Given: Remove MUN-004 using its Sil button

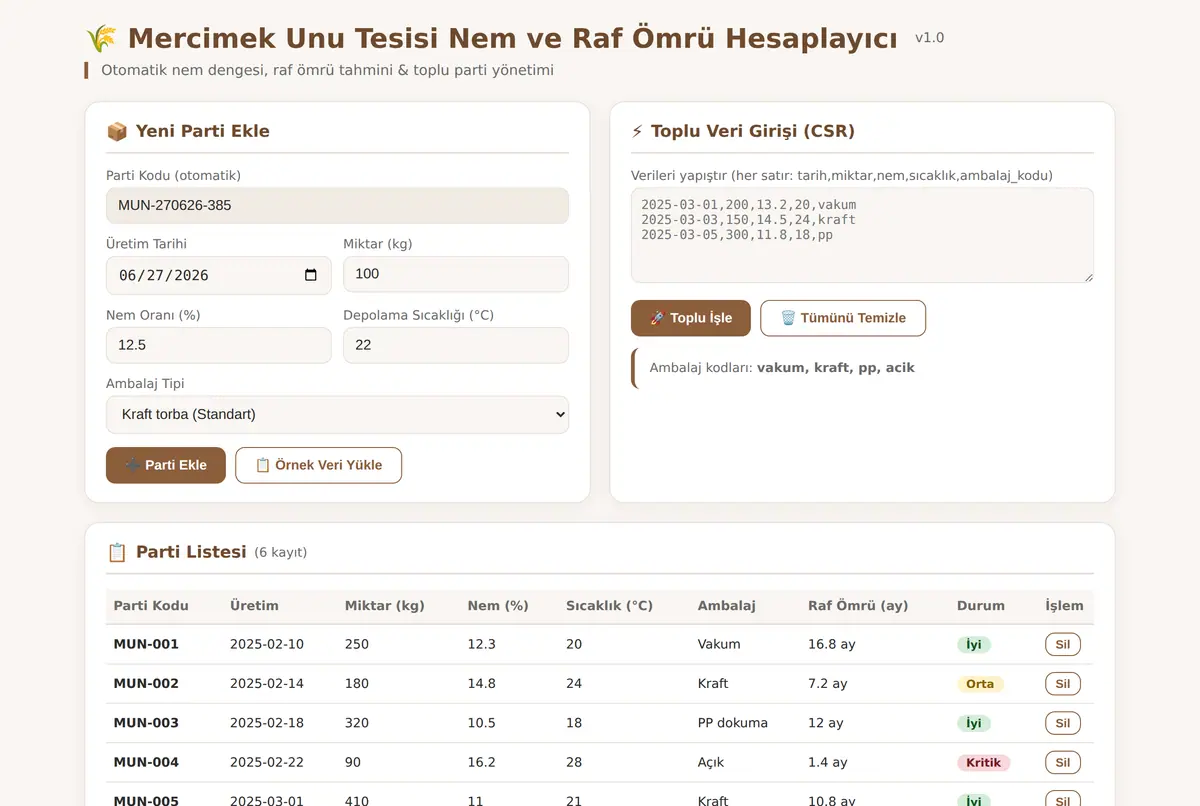Looking at the screenshot, I should pyautogui.click(x=1063, y=762).
